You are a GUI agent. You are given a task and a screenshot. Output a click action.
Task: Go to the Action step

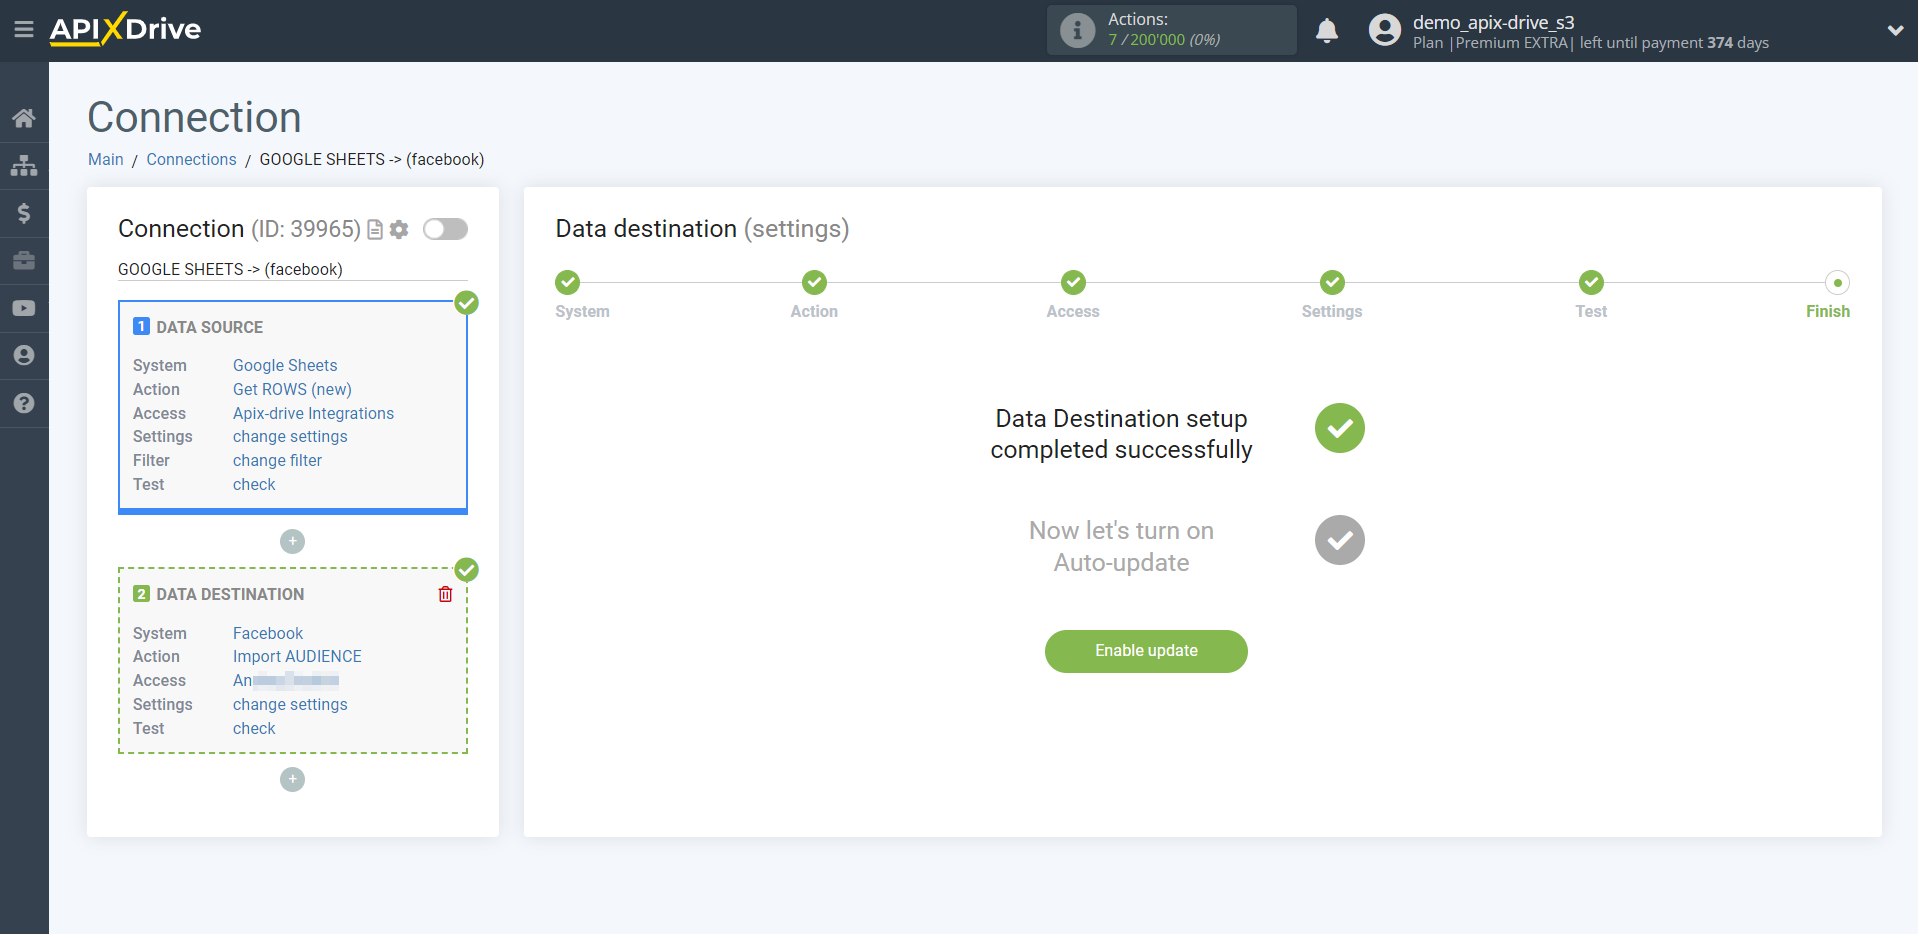(814, 283)
